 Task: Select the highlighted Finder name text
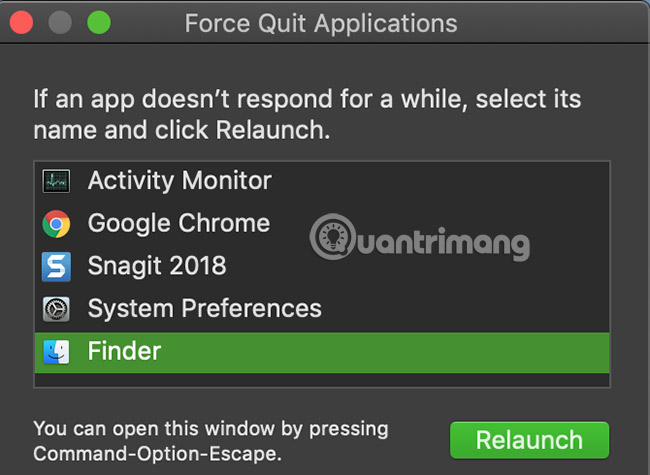tap(124, 352)
